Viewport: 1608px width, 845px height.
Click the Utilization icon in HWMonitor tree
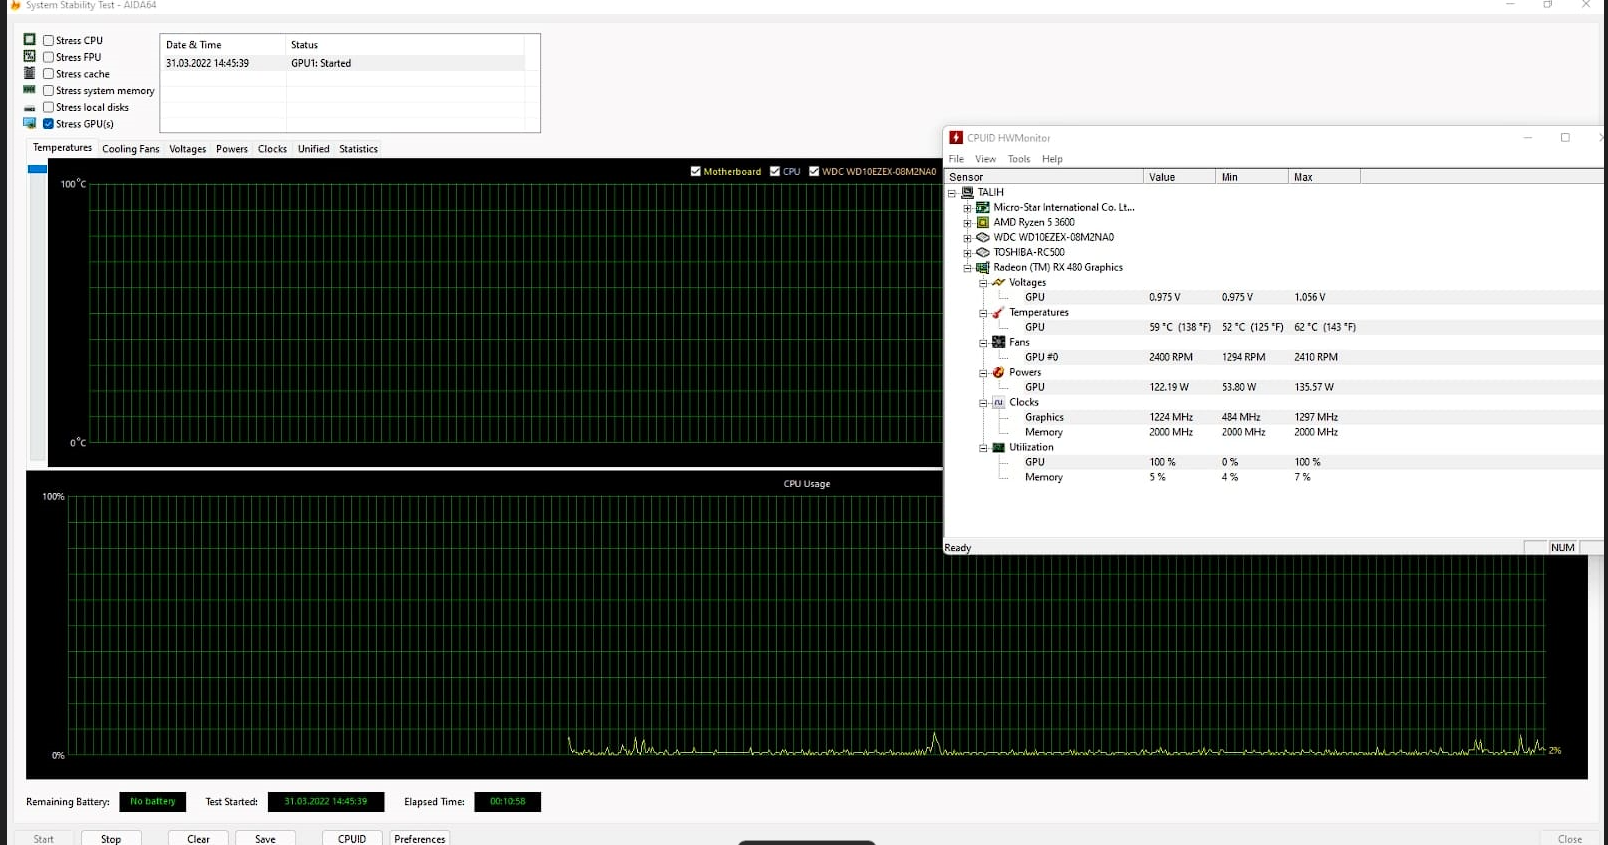998,447
